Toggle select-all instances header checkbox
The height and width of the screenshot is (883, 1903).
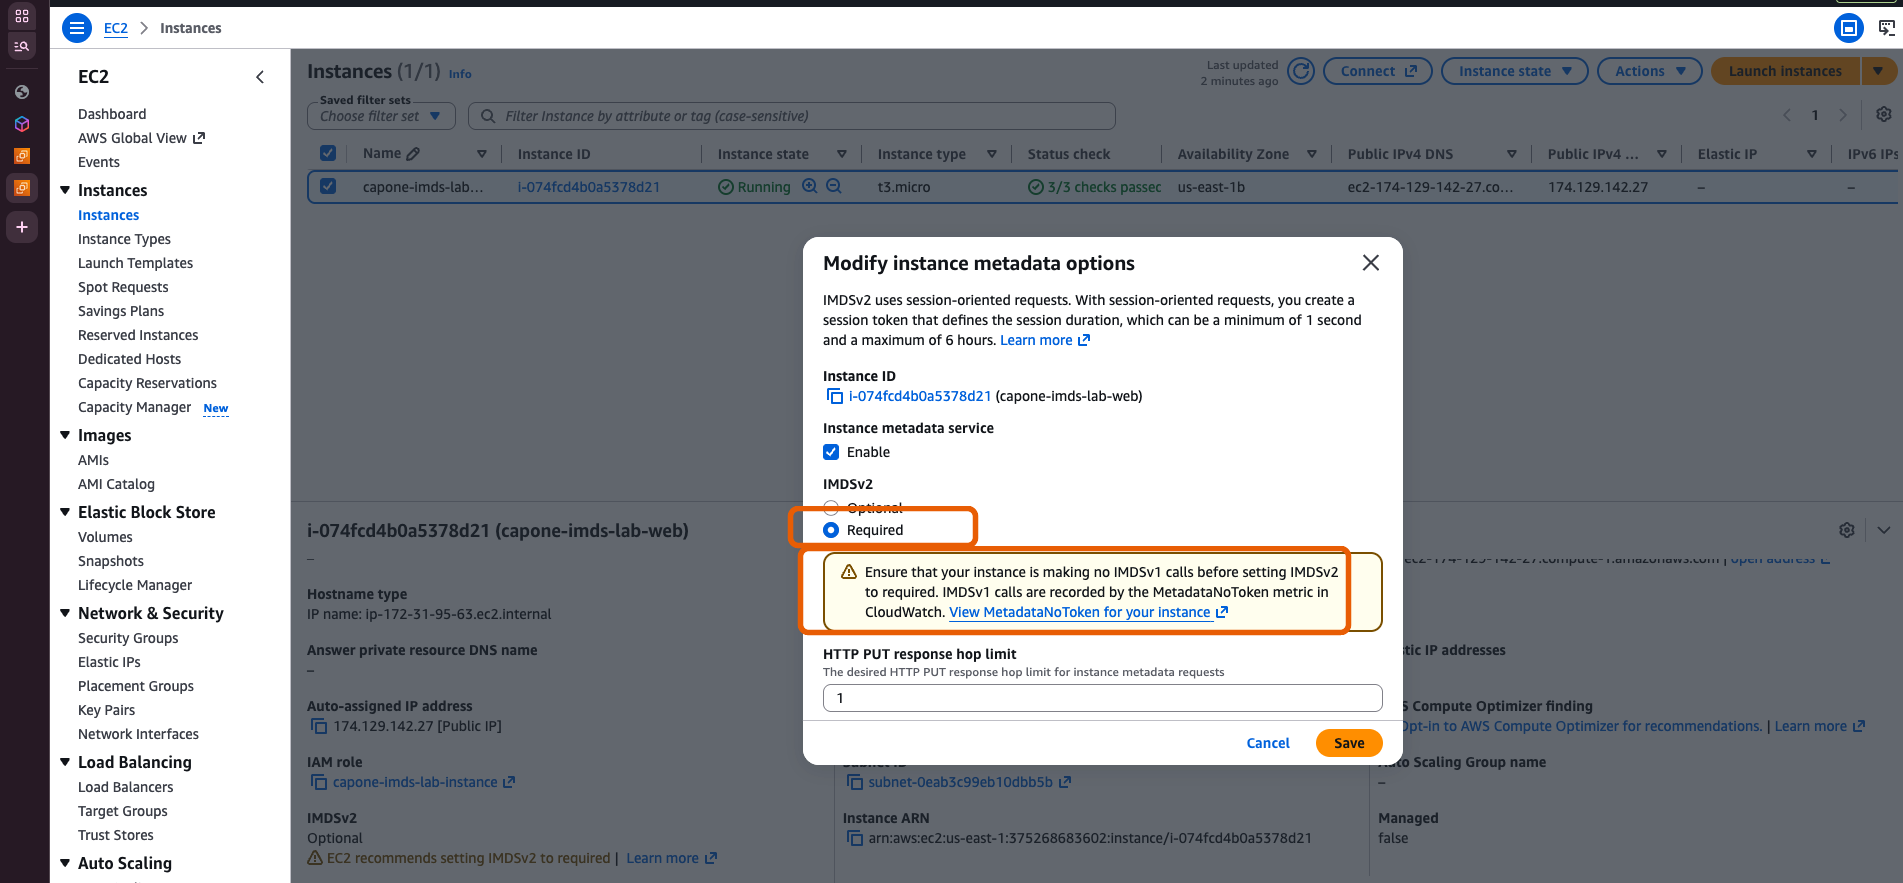coord(328,153)
